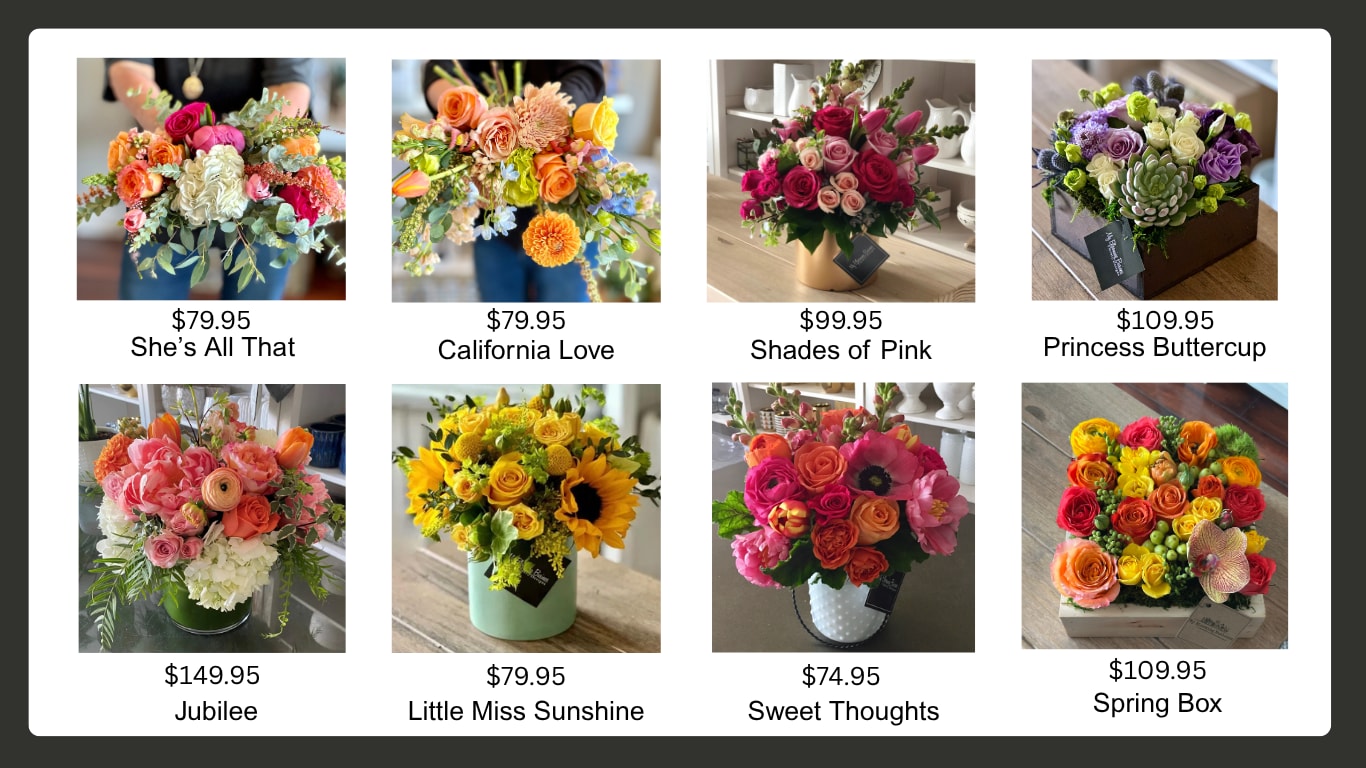Click the She's All That product name
The height and width of the screenshot is (768, 1366).
pyautogui.click(x=213, y=347)
